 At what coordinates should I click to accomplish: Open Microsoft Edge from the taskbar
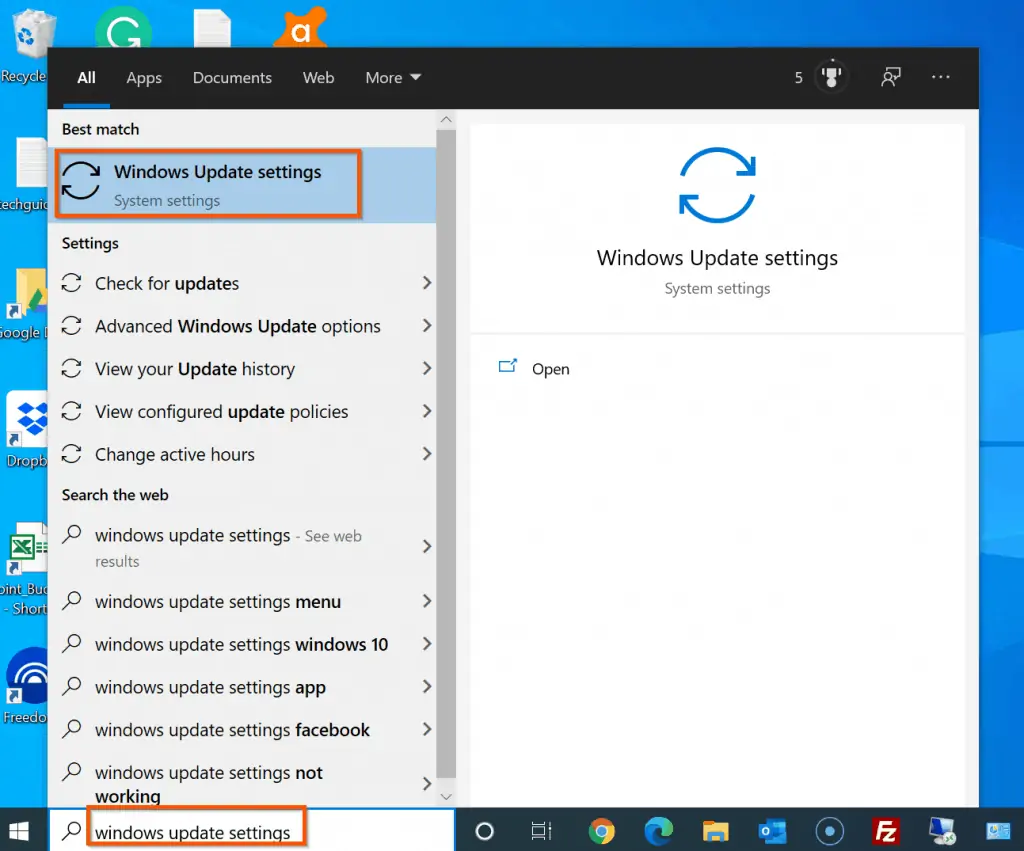tap(658, 830)
